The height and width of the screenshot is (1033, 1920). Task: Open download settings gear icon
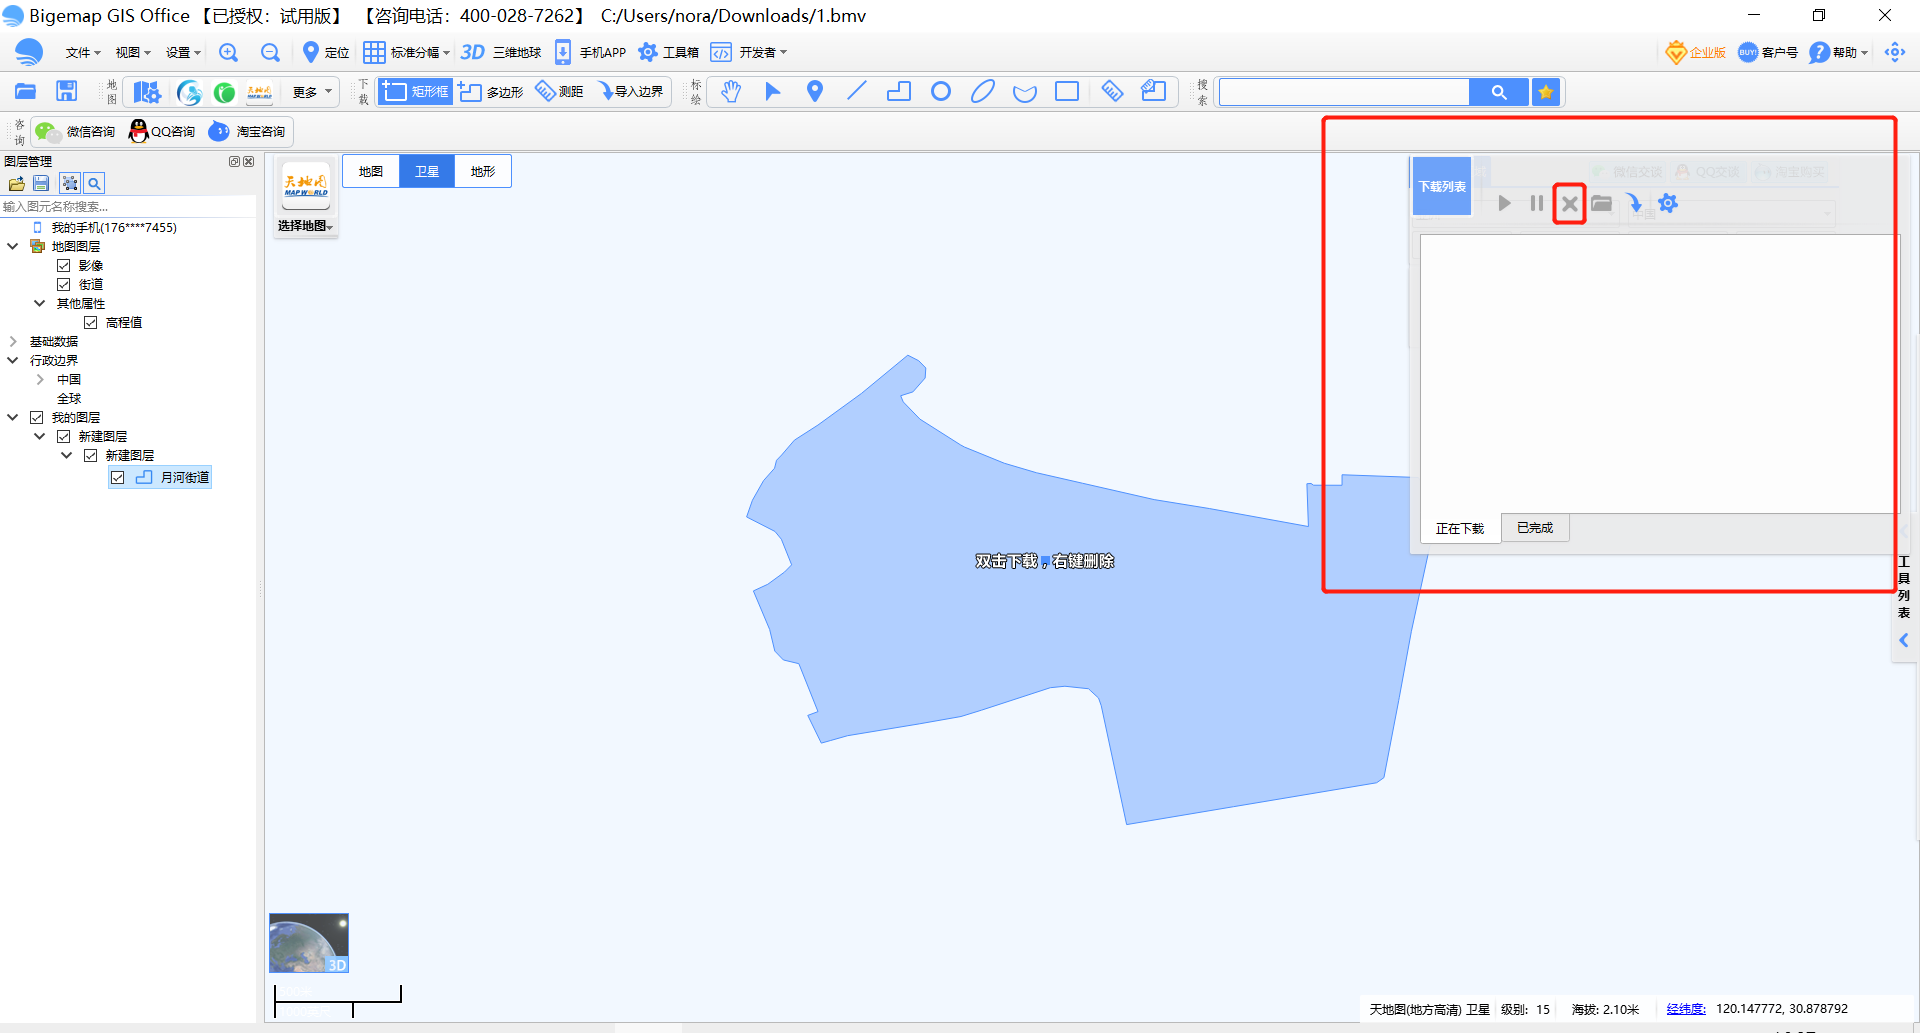(1667, 204)
